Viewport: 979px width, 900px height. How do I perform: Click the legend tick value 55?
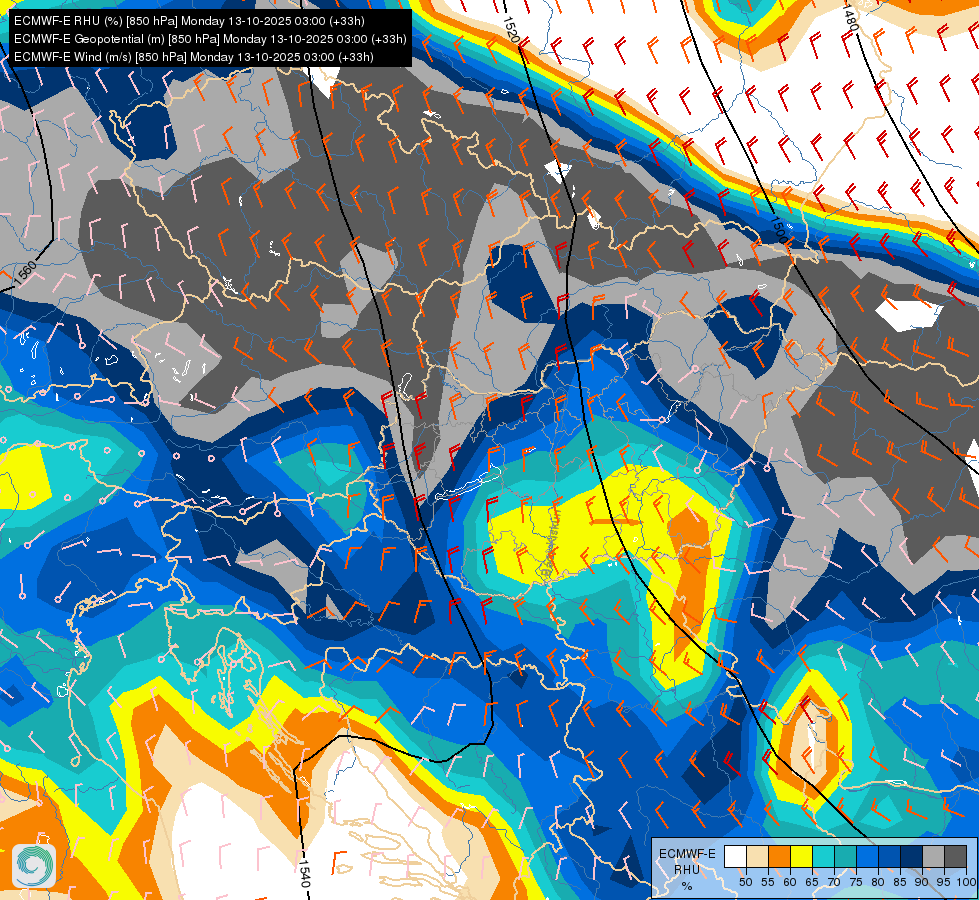(x=767, y=882)
